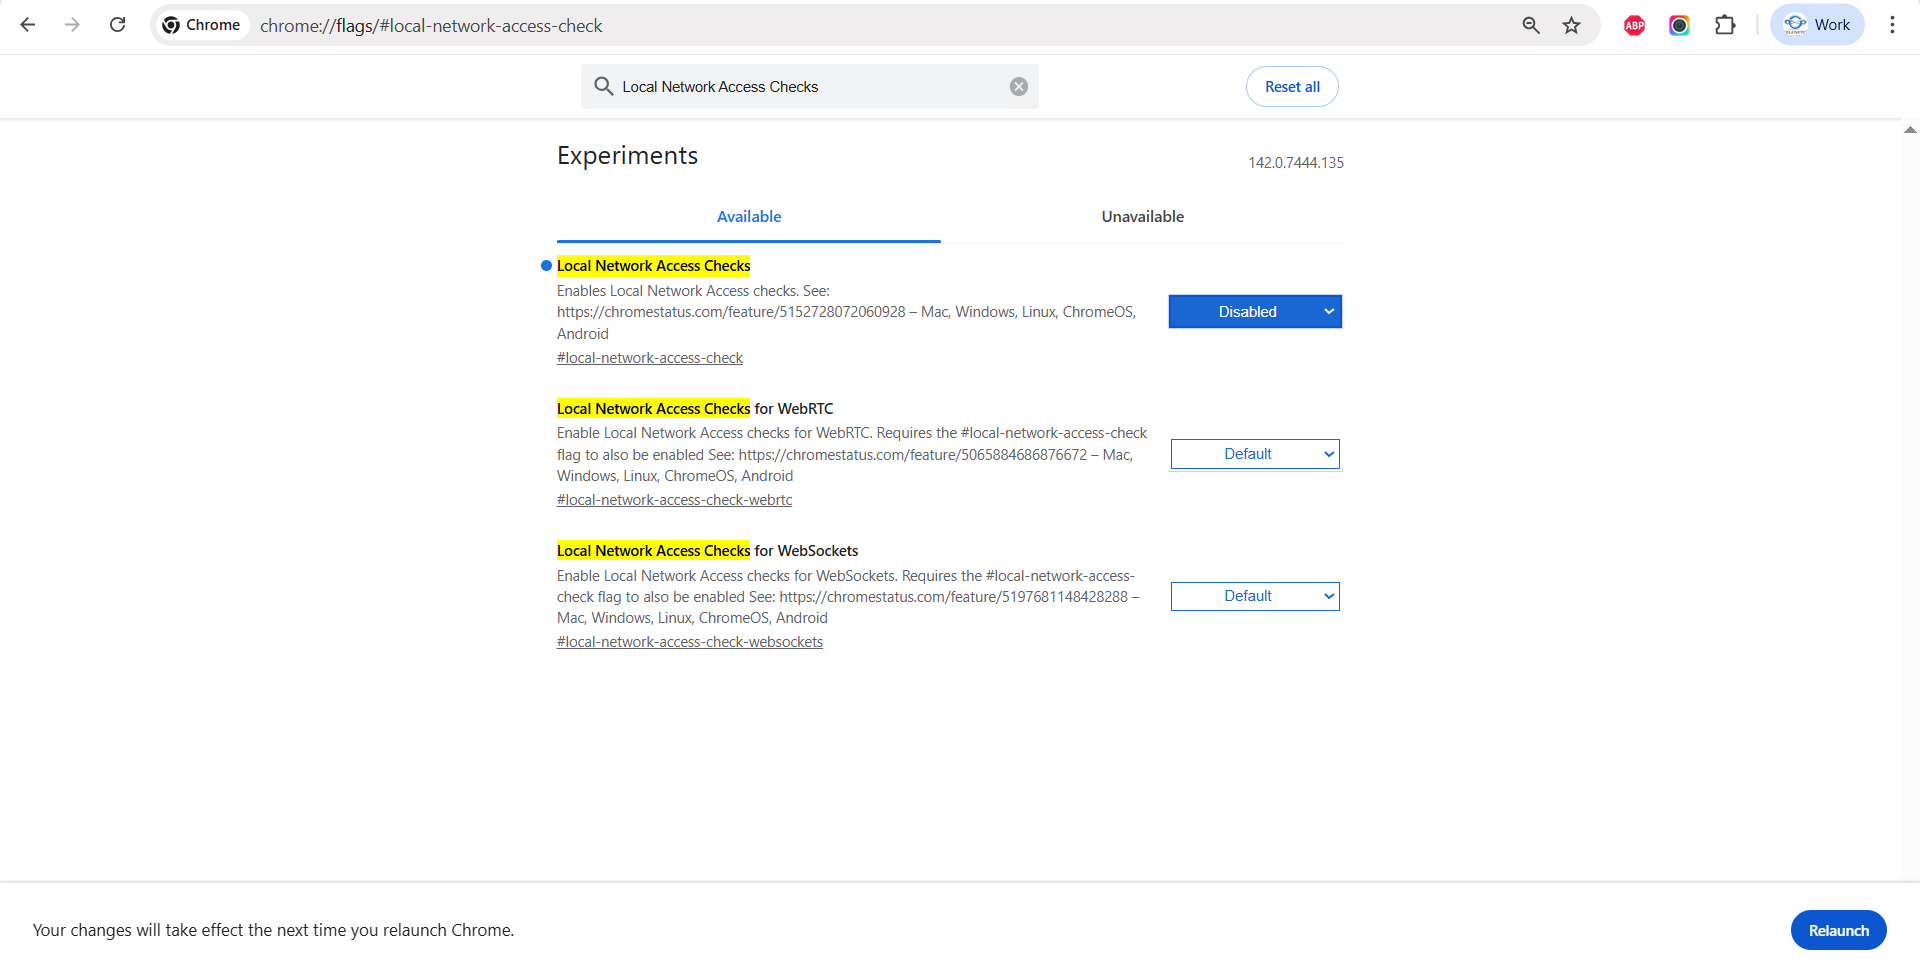This screenshot has width=1920, height=975.
Task: Reload the current flags page
Action: coord(117,25)
